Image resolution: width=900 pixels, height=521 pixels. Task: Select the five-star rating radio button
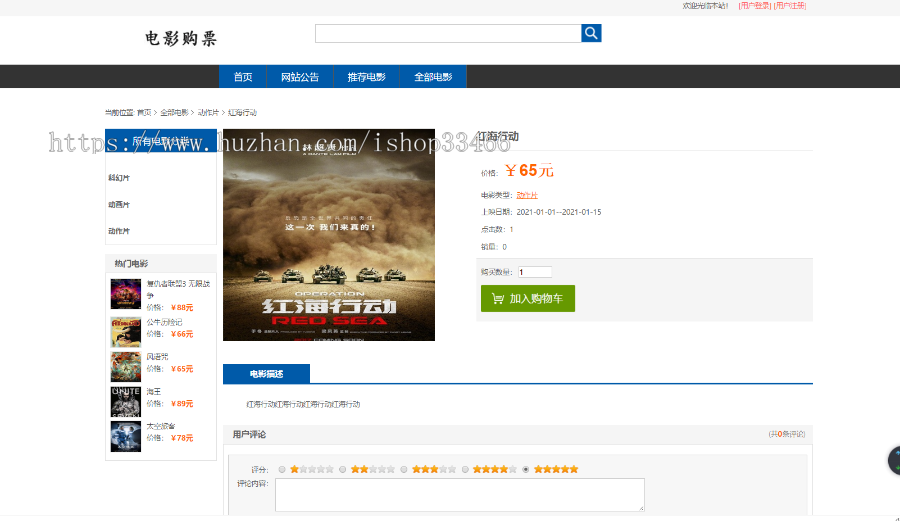click(x=526, y=469)
